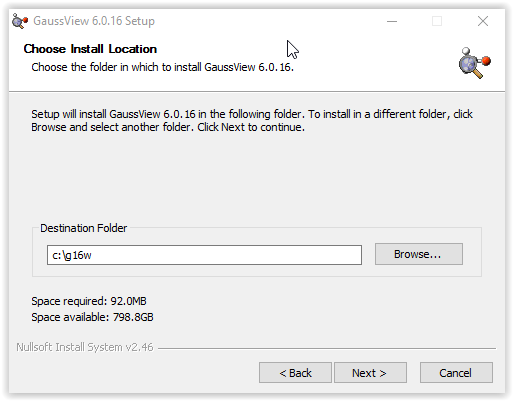Continue installation with Next
The width and height of the screenshot is (513, 401).
[x=370, y=373]
